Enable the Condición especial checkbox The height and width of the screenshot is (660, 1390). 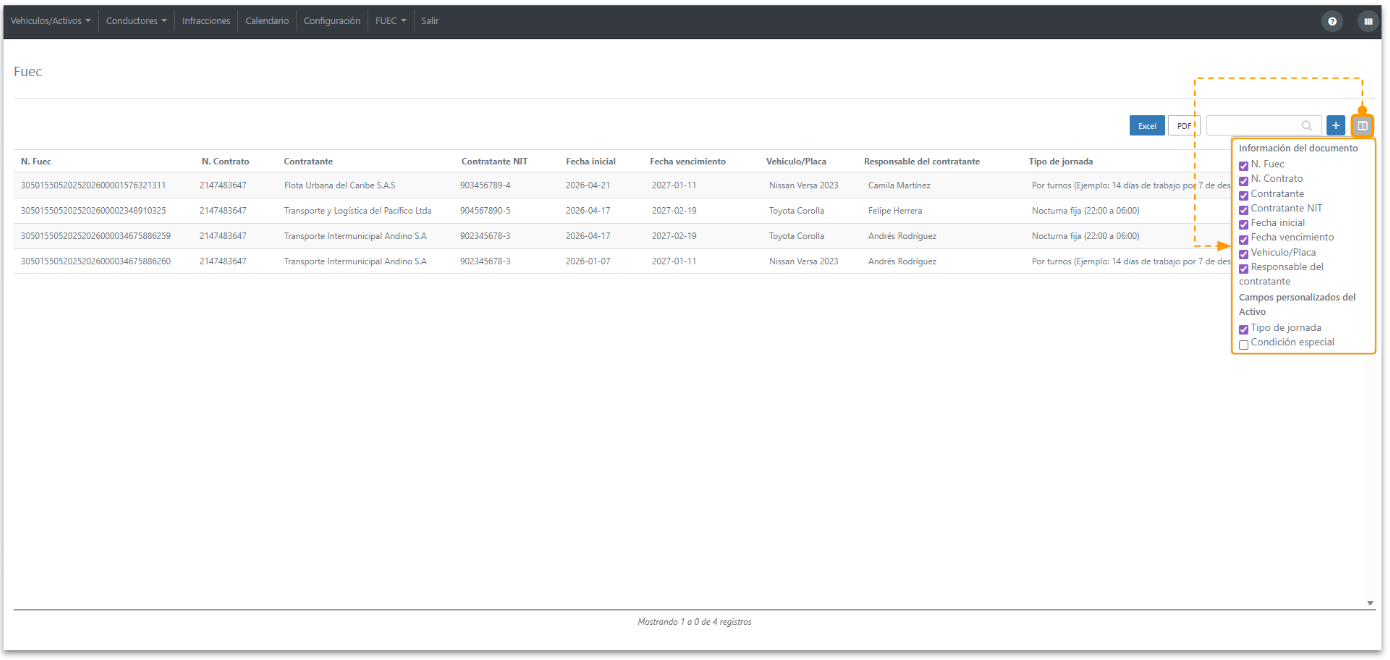[x=1244, y=344]
